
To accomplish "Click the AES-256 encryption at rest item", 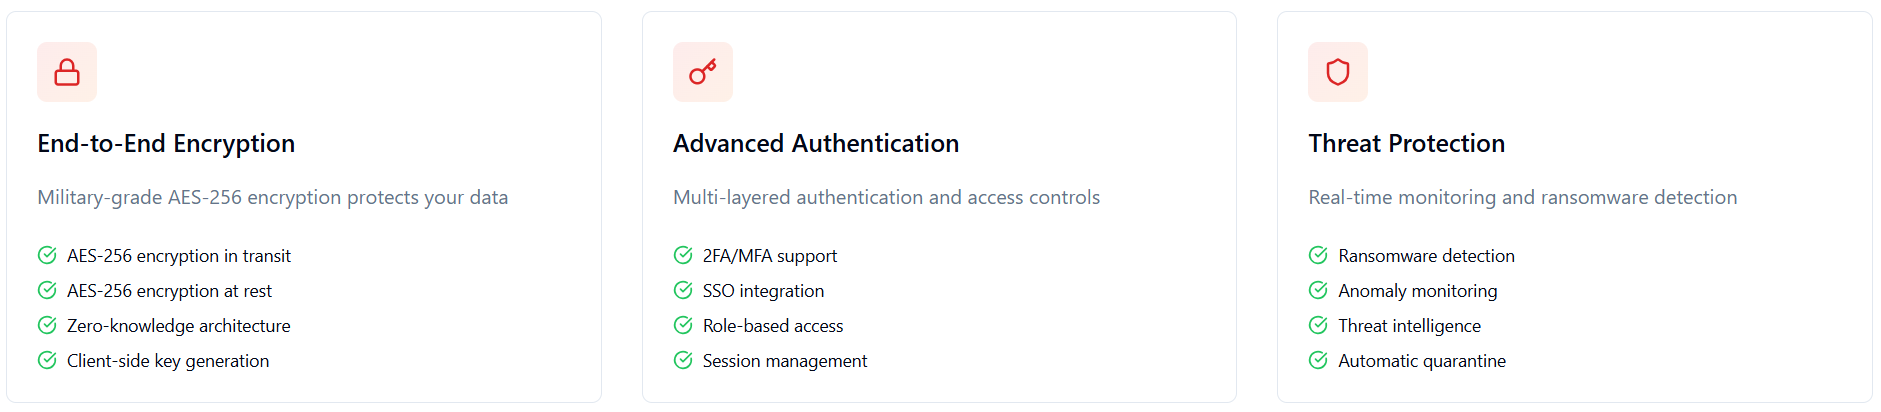I will tap(169, 291).
